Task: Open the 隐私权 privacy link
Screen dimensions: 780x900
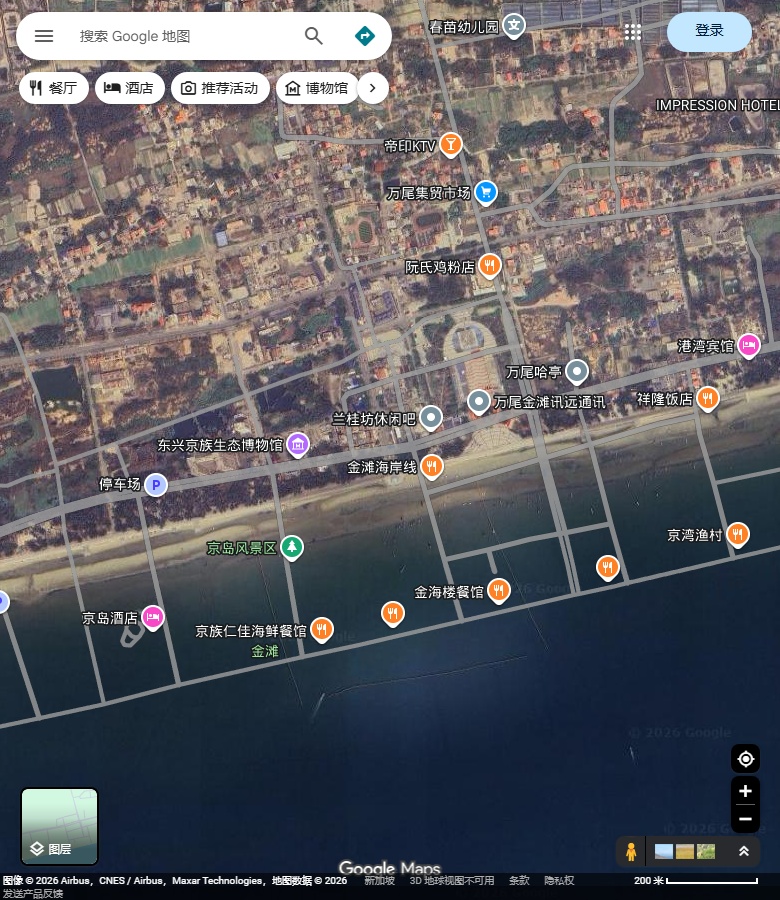Action: (x=559, y=880)
